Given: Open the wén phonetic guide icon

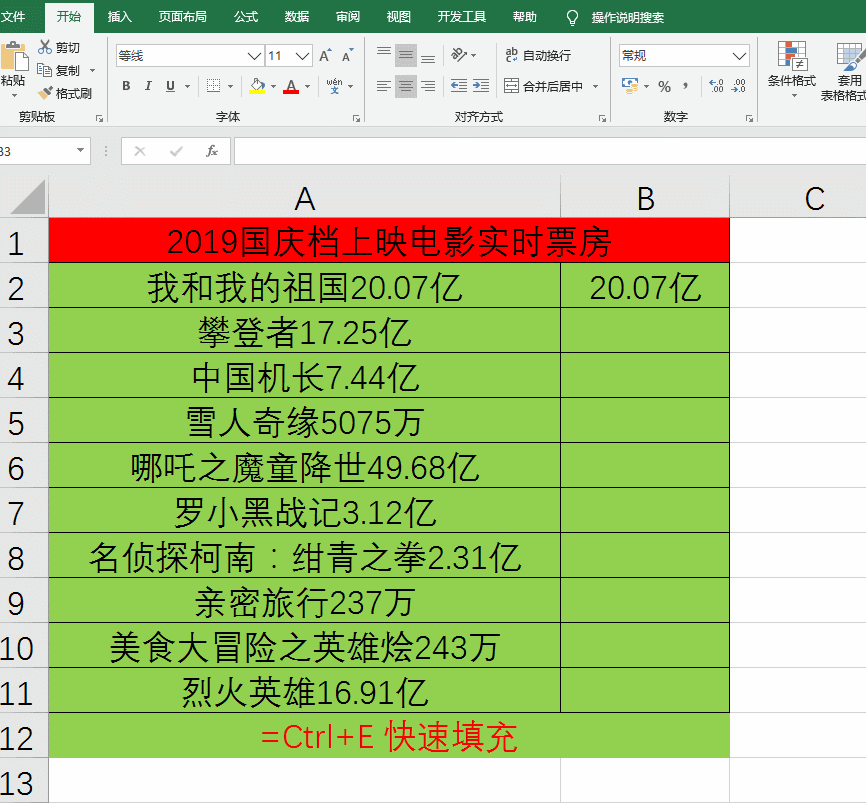Looking at the screenshot, I should click(x=334, y=86).
